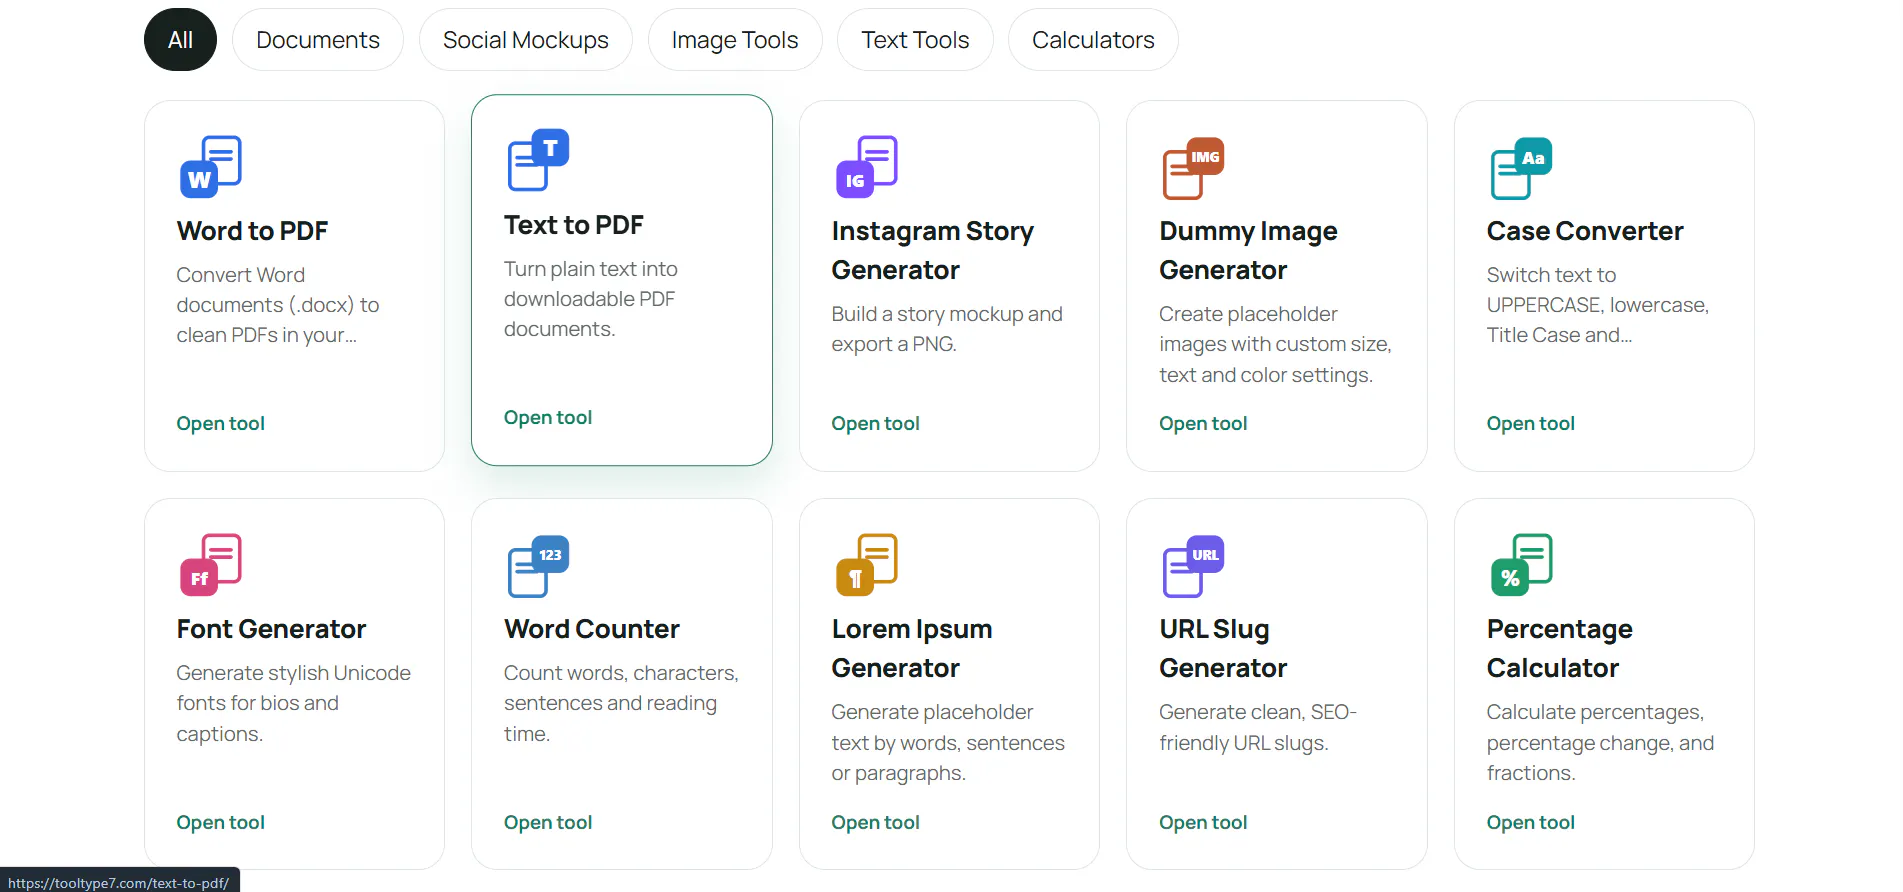Screen dimensions: 1903x892
Task: Click the Dummy Image Generator icon
Action: pos(1193,167)
